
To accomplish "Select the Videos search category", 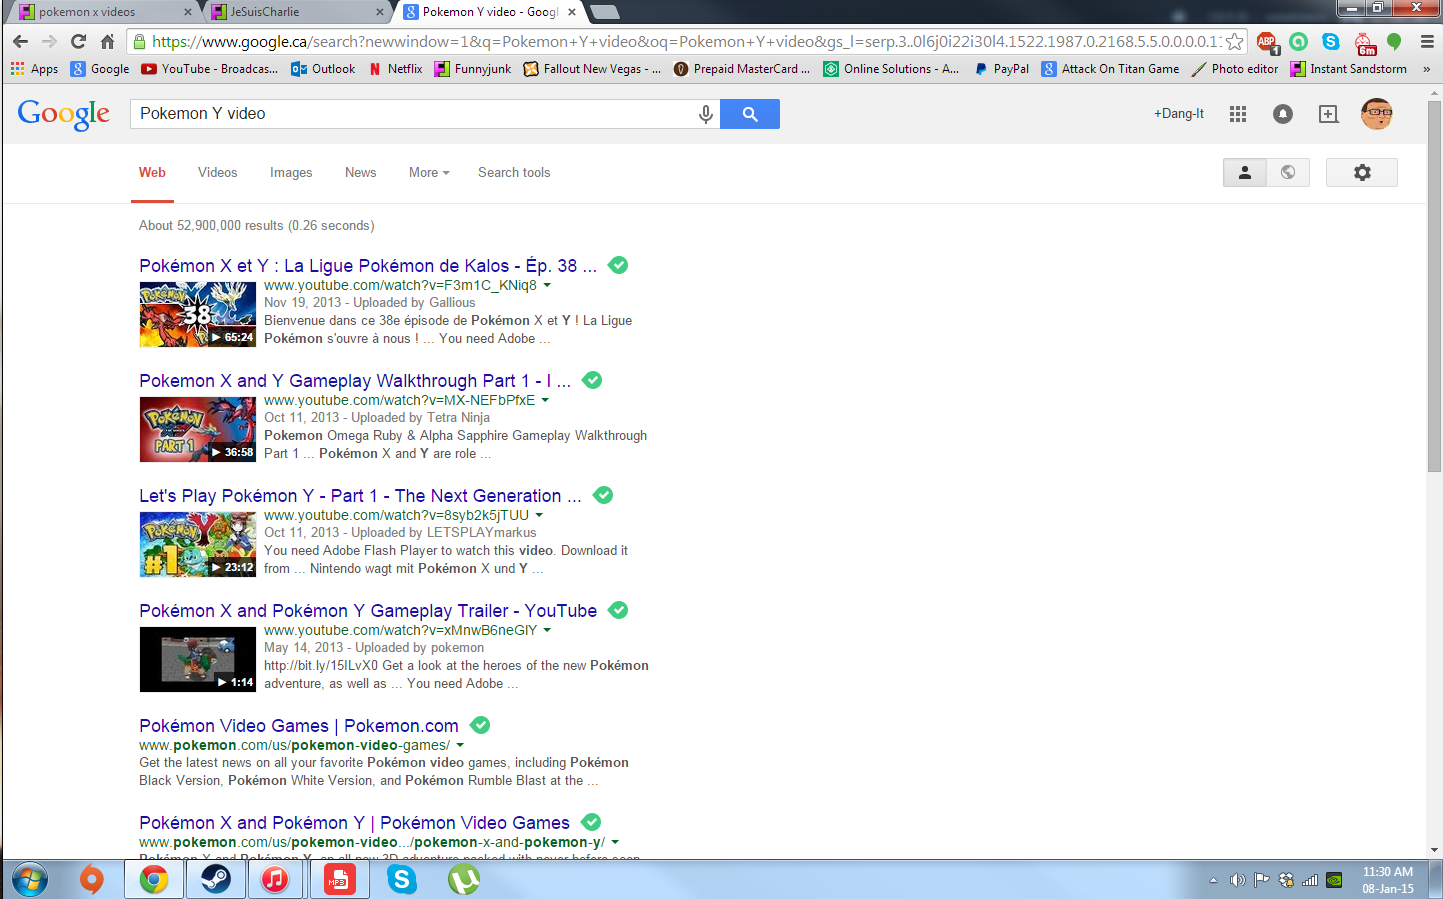I will [217, 172].
